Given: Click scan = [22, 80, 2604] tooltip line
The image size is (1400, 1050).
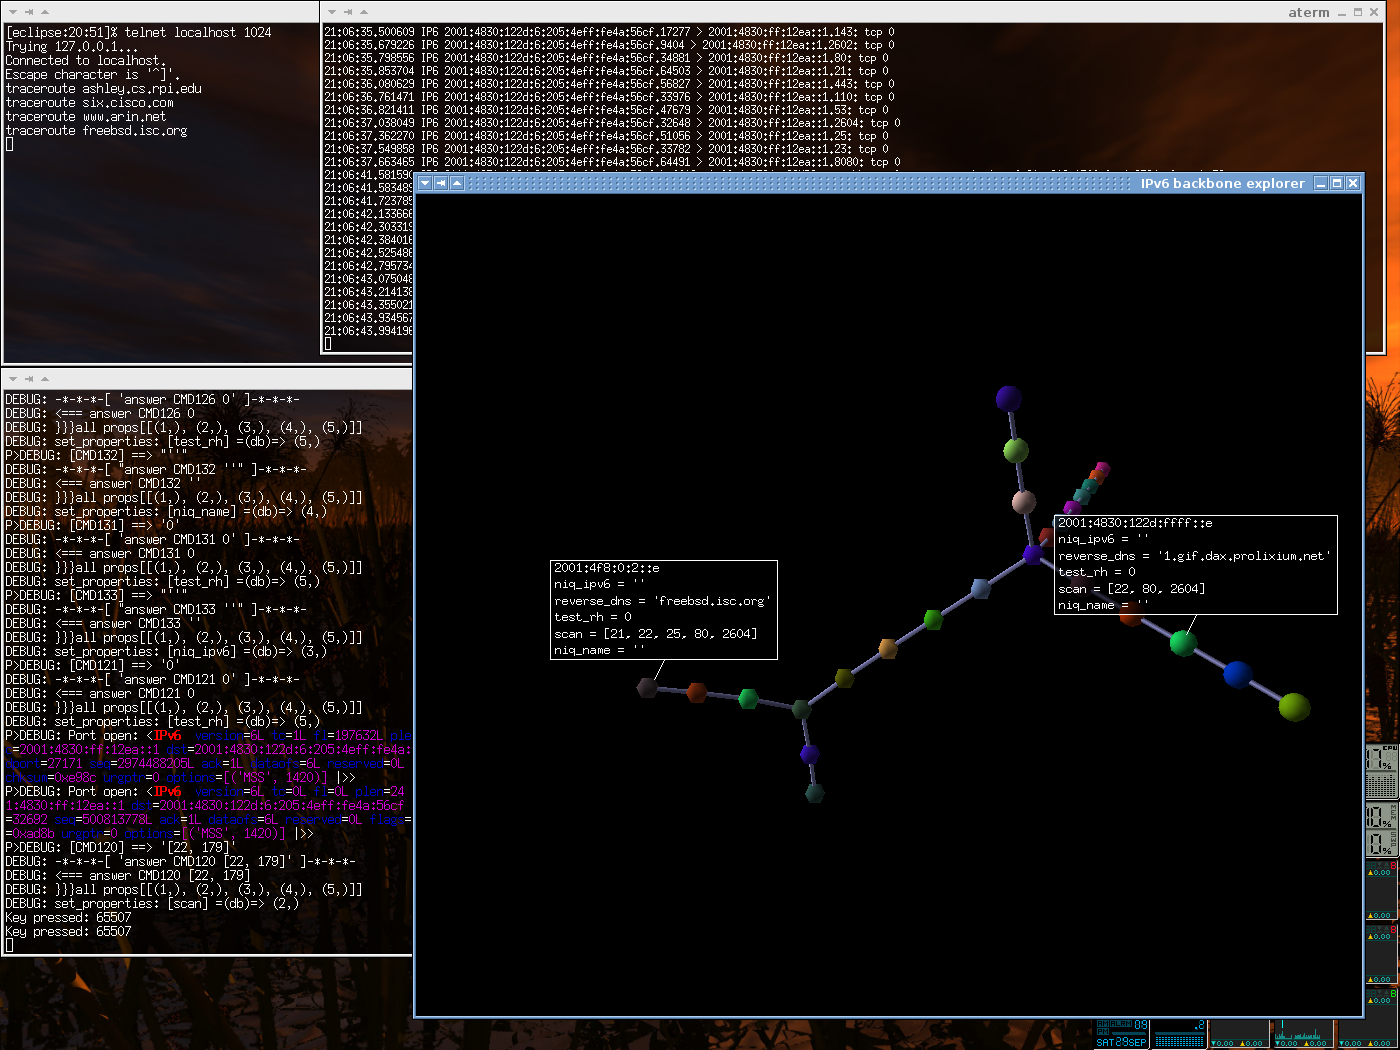Looking at the screenshot, I should (x=1132, y=589).
